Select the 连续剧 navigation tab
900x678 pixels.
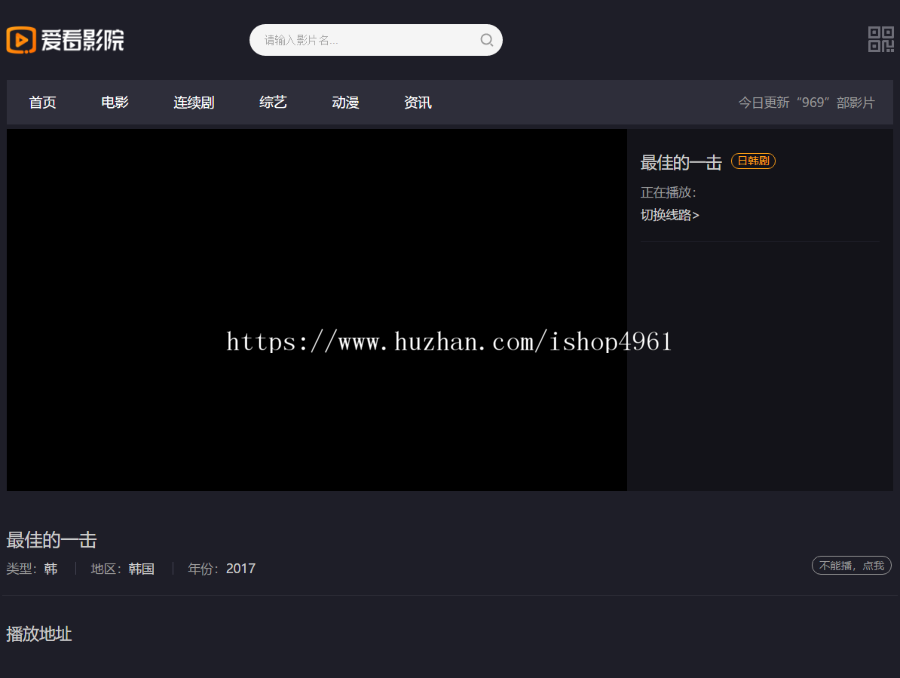pos(193,102)
